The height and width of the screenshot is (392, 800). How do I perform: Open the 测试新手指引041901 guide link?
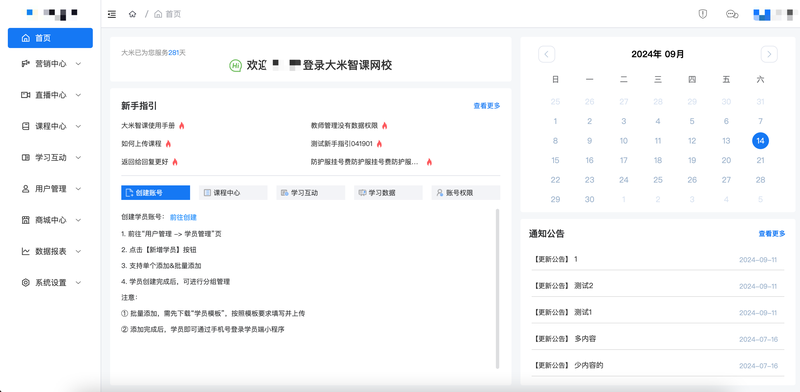click(x=341, y=144)
